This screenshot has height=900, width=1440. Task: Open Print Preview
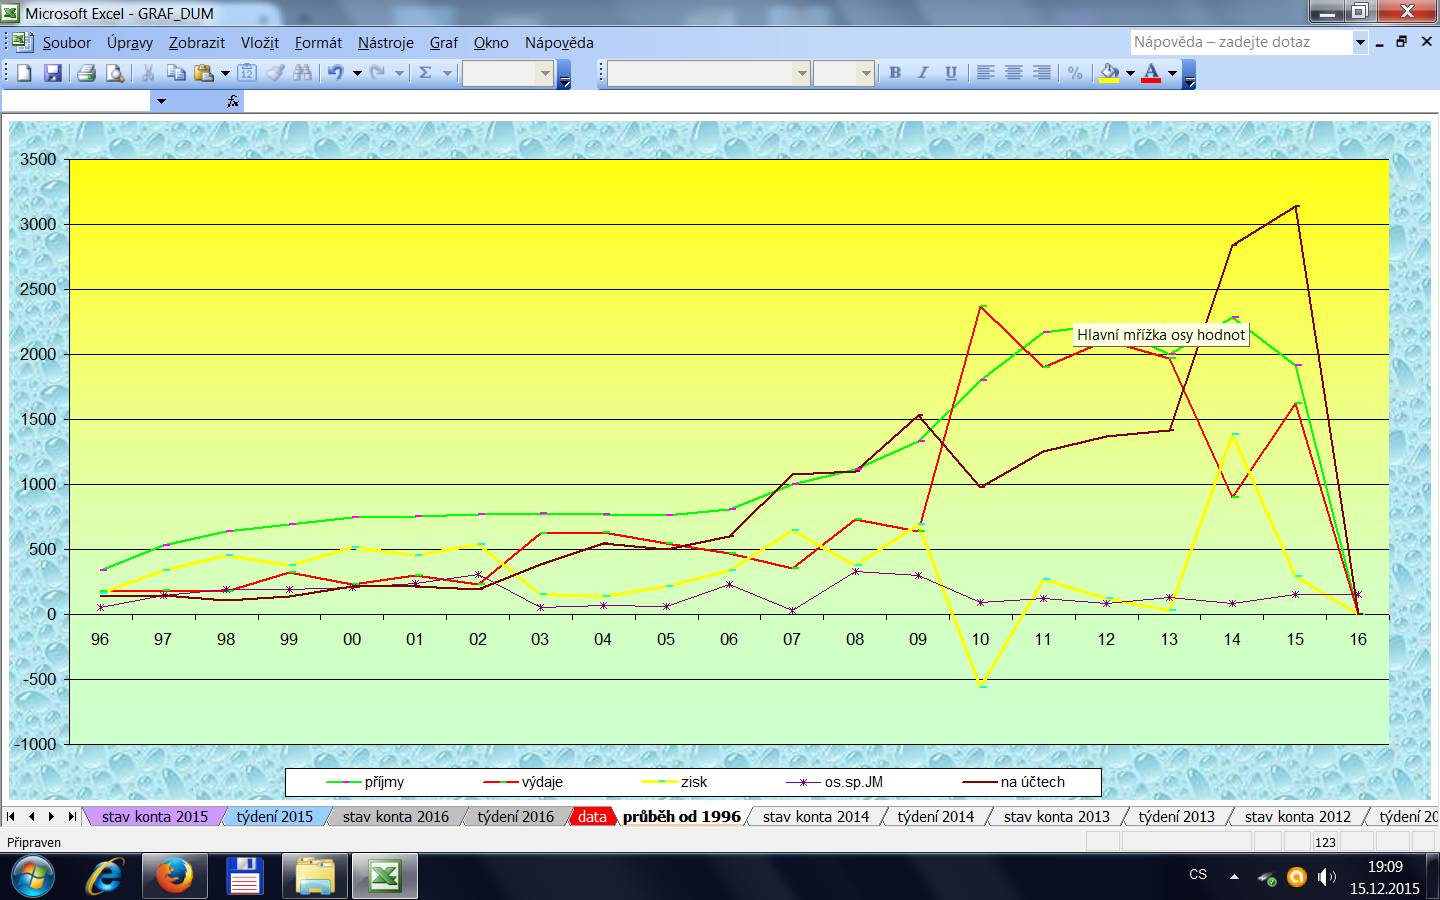click(x=115, y=73)
